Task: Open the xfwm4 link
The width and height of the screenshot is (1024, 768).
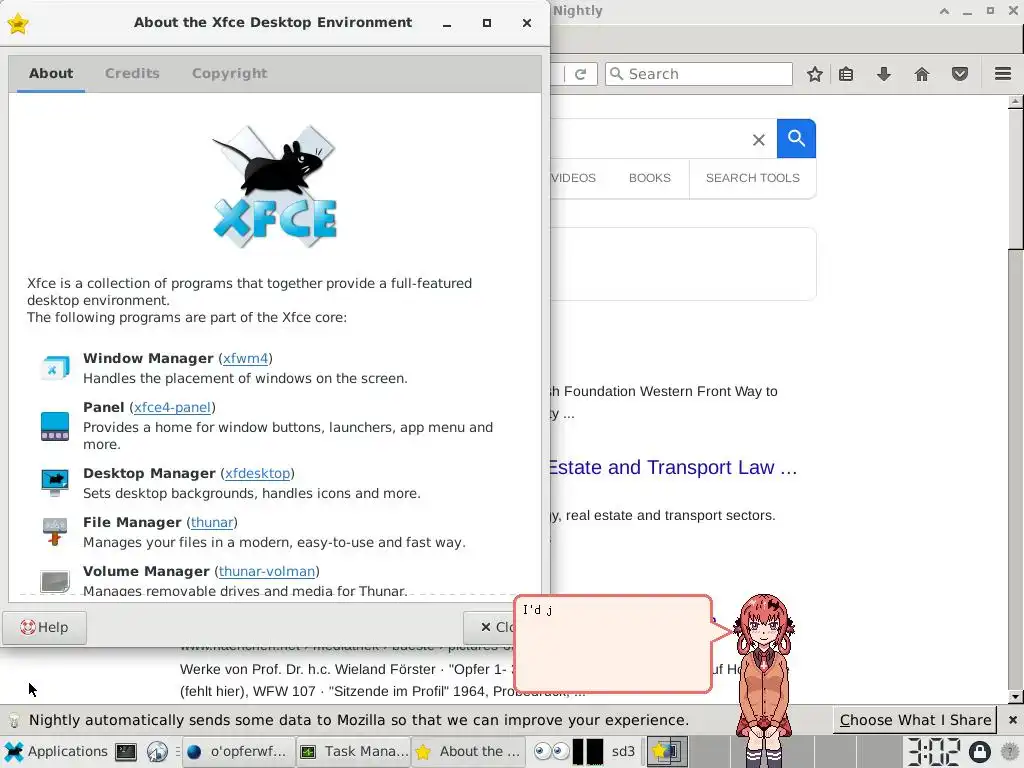Action: [x=245, y=358]
